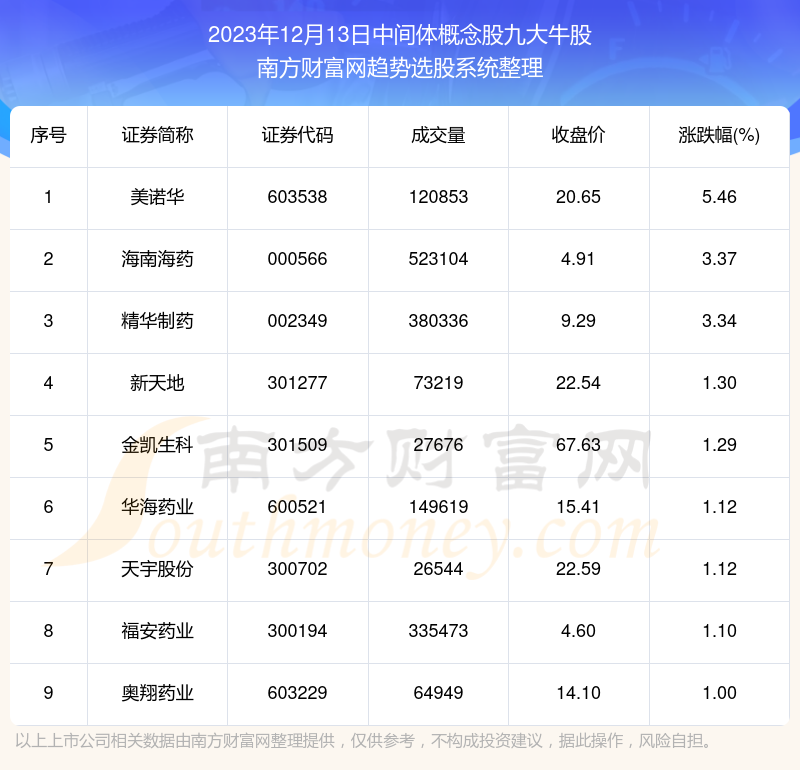The image size is (800, 770).
Task: Select the 证券代码 column header
Action: (297, 136)
